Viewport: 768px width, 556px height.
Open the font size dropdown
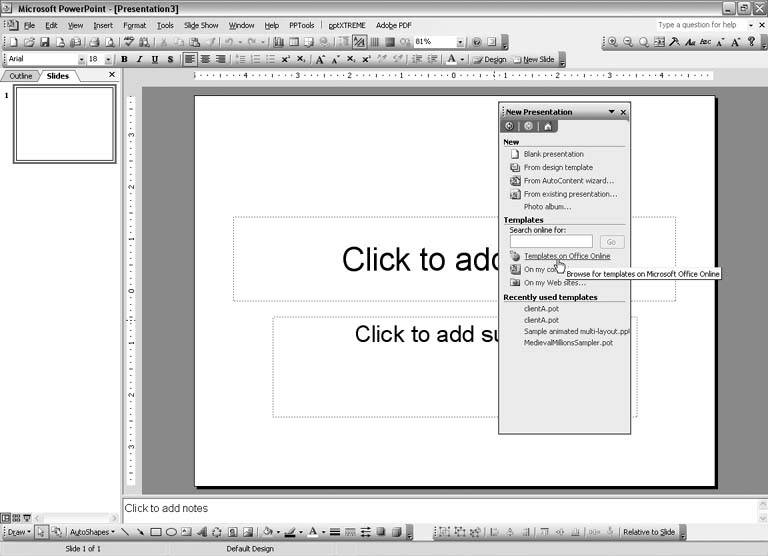click(x=108, y=59)
